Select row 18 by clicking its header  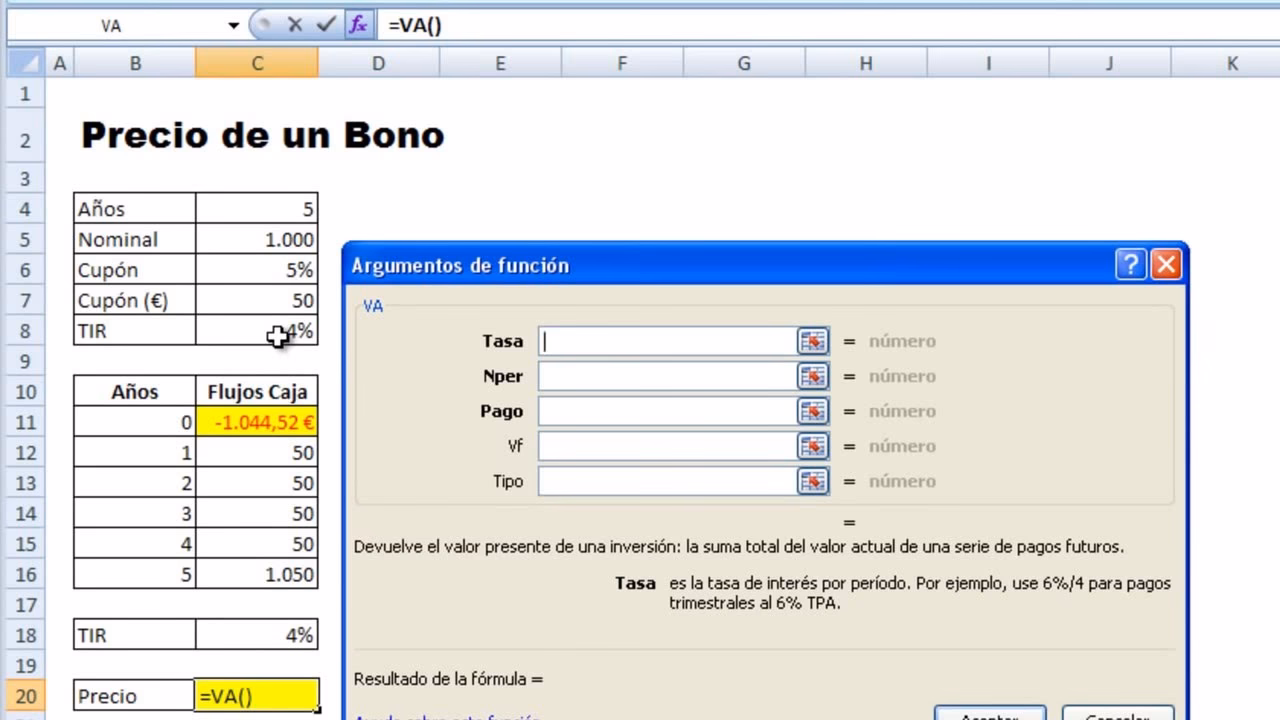click(x=26, y=634)
